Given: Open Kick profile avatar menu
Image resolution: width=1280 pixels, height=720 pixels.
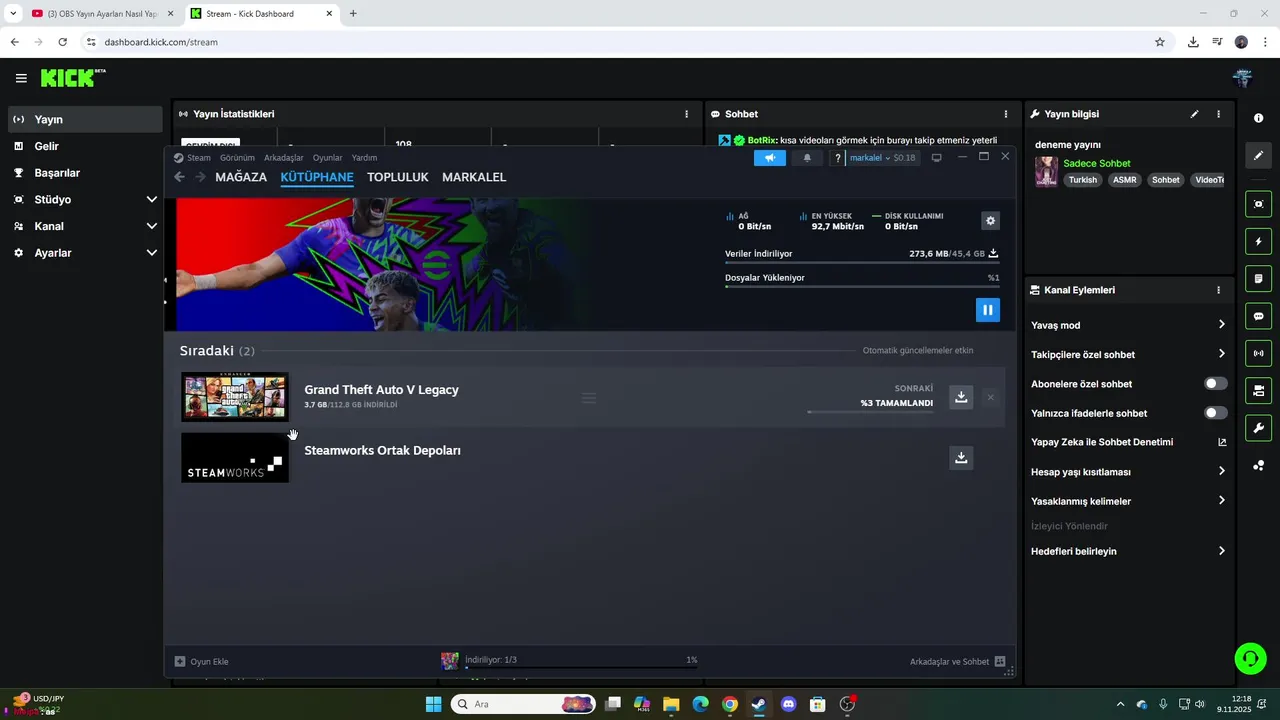Looking at the screenshot, I should coord(1242,78).
